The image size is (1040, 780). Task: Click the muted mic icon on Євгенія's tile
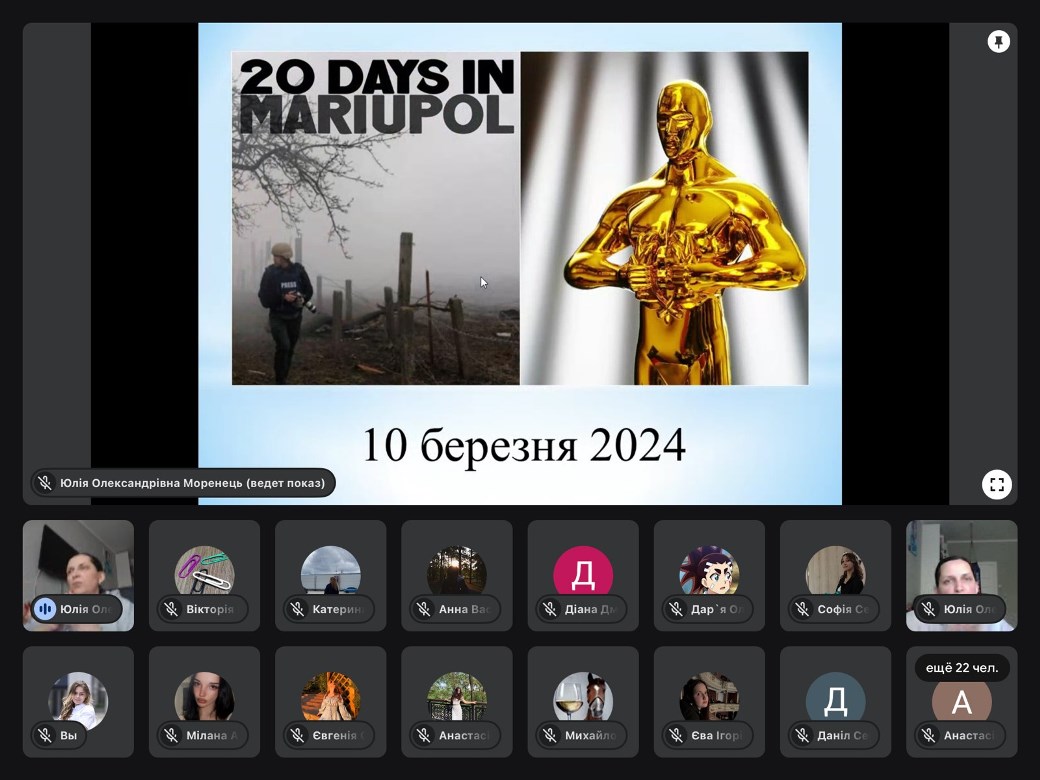298,735
